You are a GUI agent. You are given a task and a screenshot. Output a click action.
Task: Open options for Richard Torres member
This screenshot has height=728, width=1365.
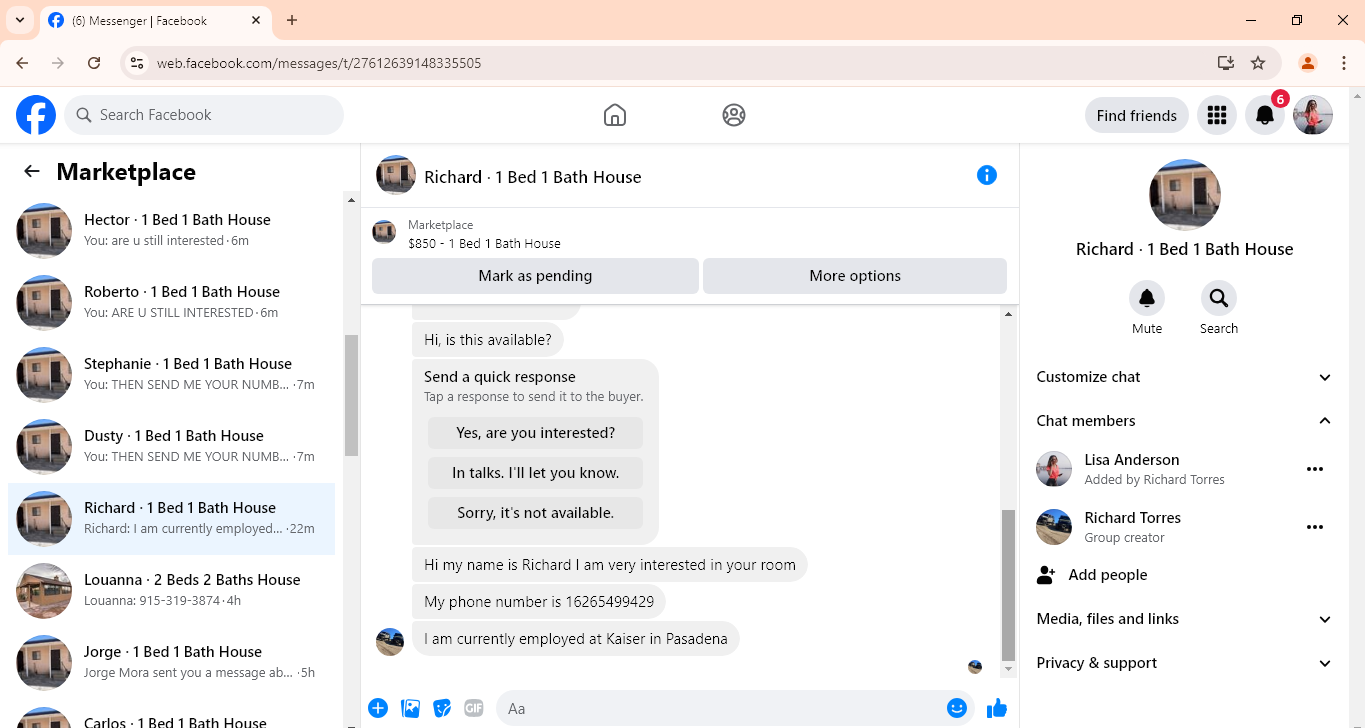click(x=1315, y=527)
